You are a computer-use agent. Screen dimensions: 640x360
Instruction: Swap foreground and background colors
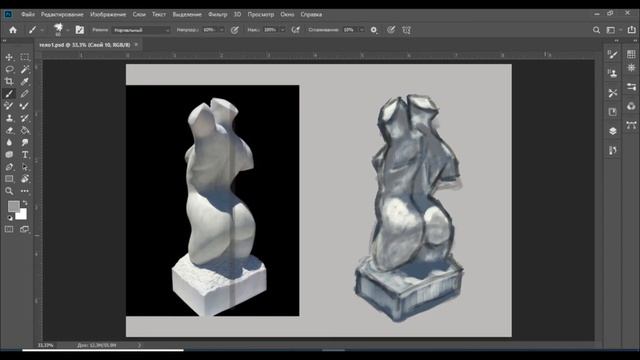(25, 203)
